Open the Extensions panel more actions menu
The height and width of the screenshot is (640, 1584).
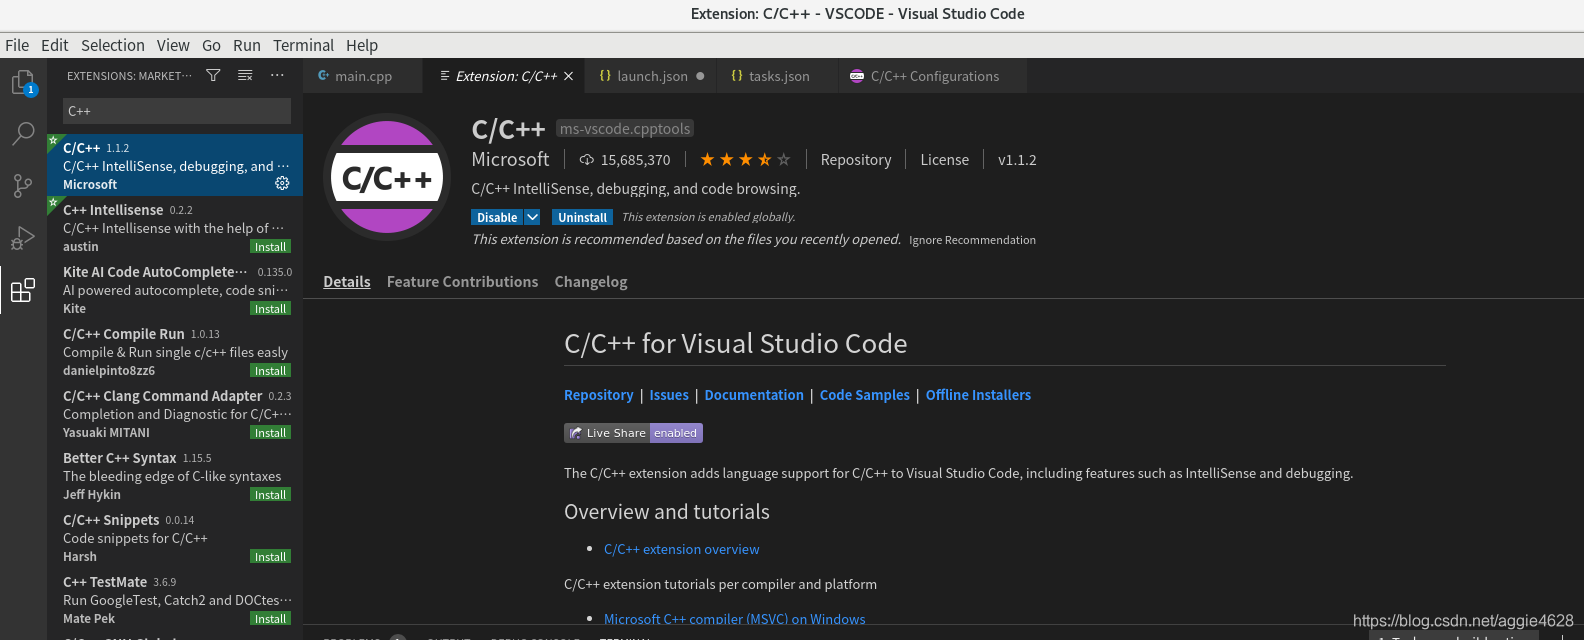click(x=277, y=76)
